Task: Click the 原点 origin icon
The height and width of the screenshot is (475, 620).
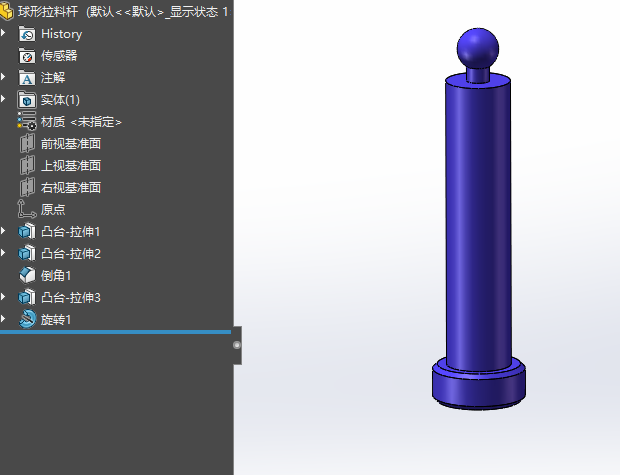Action: click(27, 209)
